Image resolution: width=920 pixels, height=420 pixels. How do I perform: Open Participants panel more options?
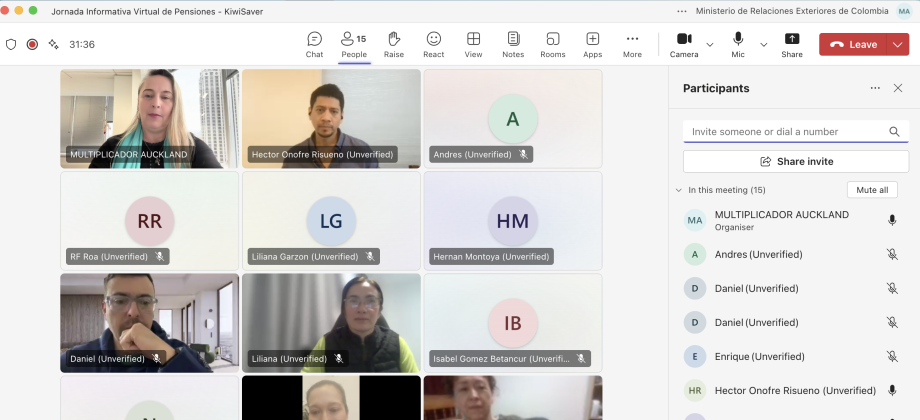tap(875, 88)
